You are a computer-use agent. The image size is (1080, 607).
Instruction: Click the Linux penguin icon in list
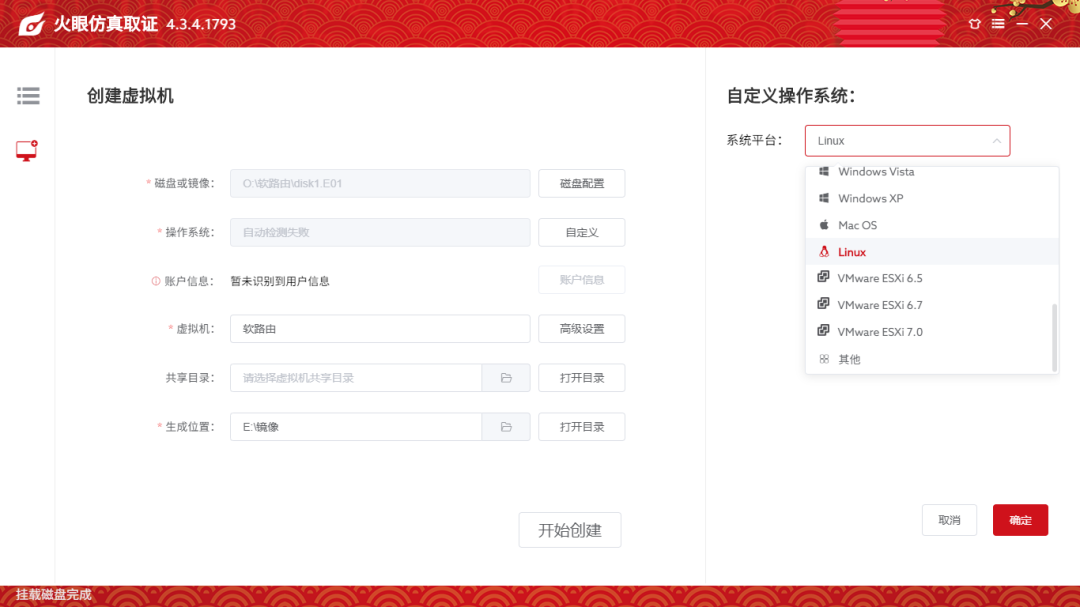(x=824, y=251)
